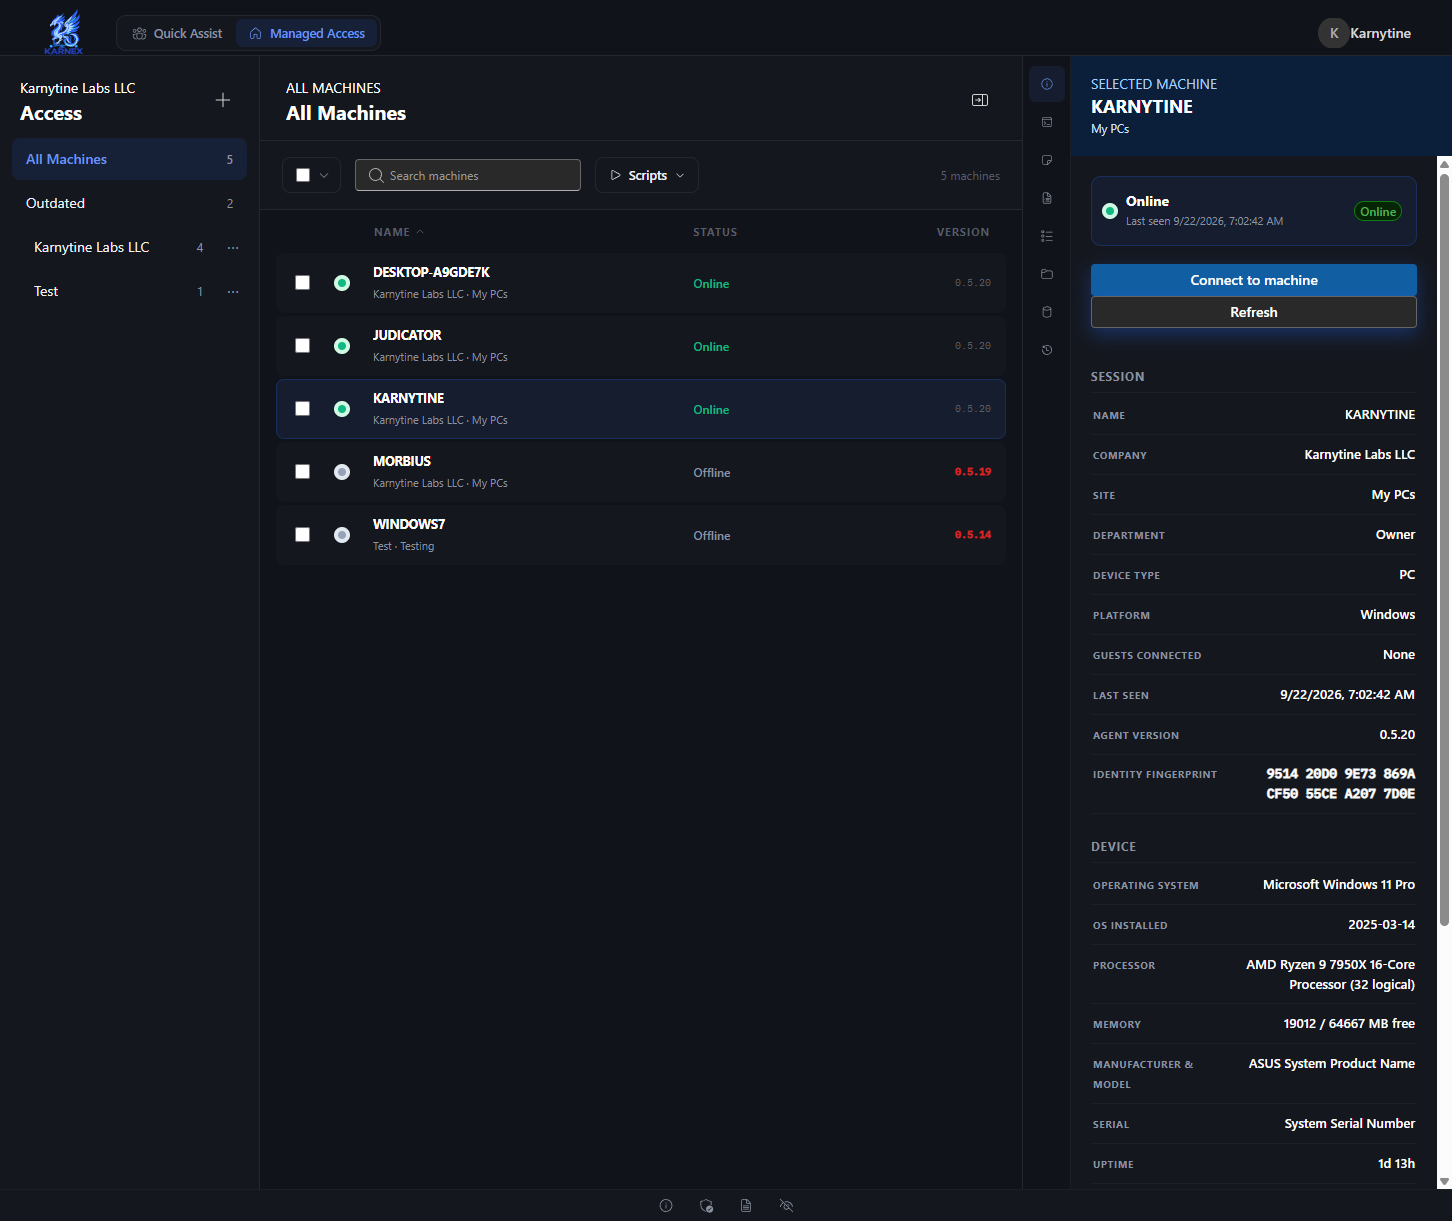Open the terminal console icon in detail sidebar
Viewport: 1452px width, 1221px height.
(x=1047, y=122)
